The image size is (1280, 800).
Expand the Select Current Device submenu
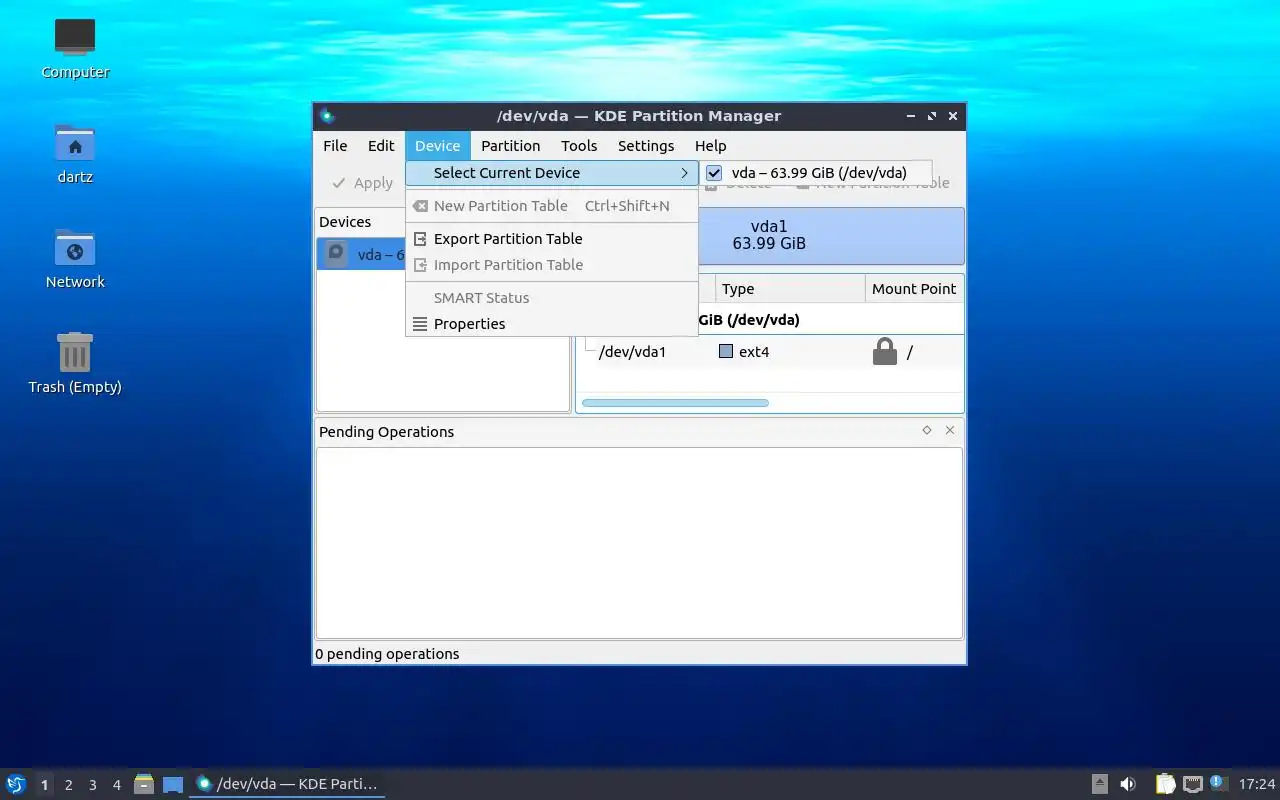pos(551,173)
